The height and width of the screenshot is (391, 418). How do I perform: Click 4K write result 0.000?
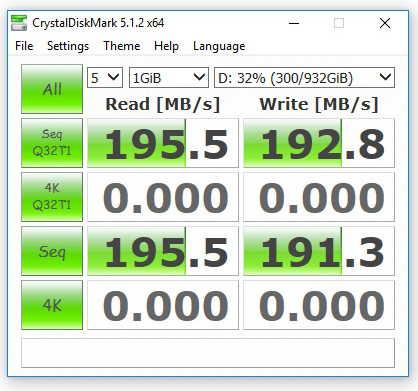(x=319, y=305)
